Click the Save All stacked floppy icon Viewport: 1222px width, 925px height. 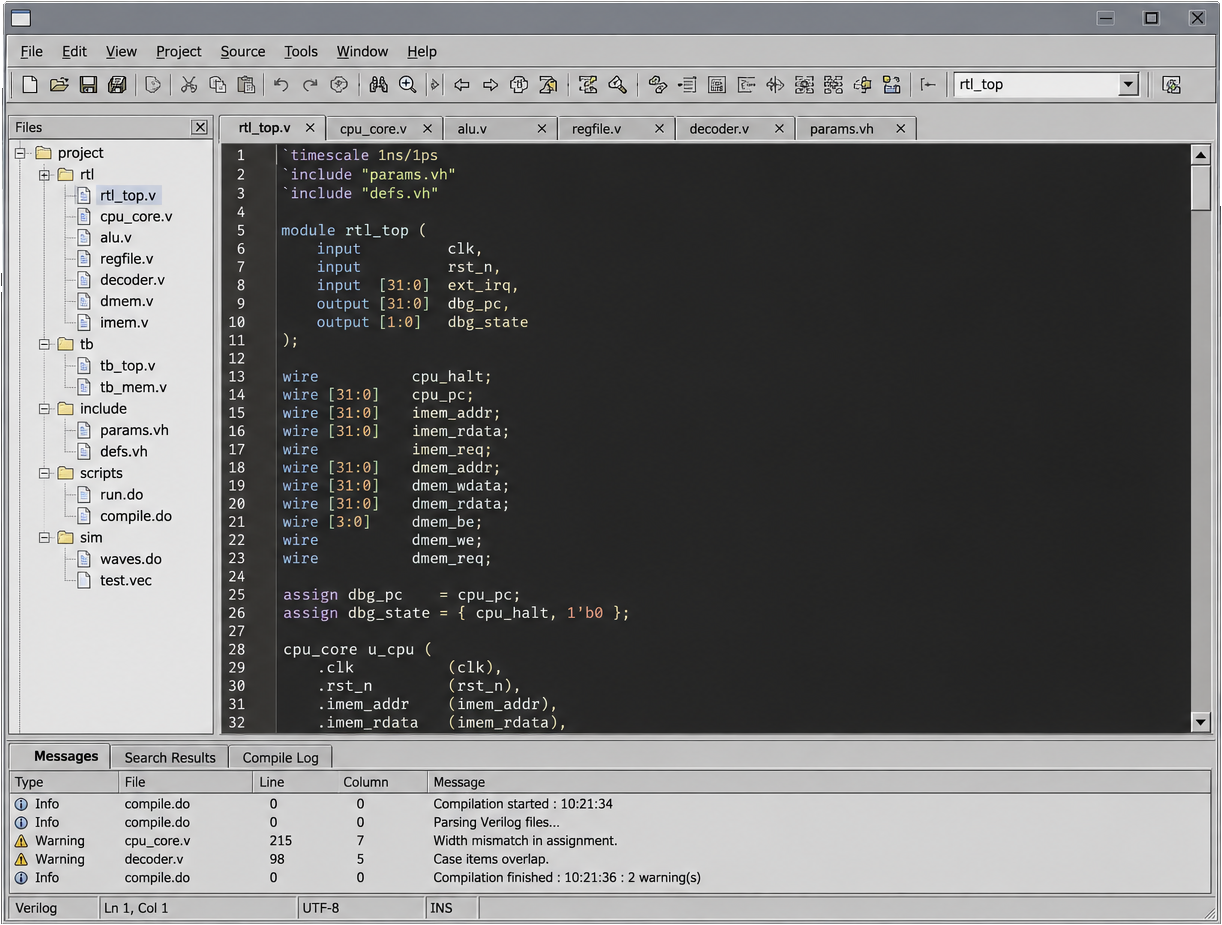(117, 85)
